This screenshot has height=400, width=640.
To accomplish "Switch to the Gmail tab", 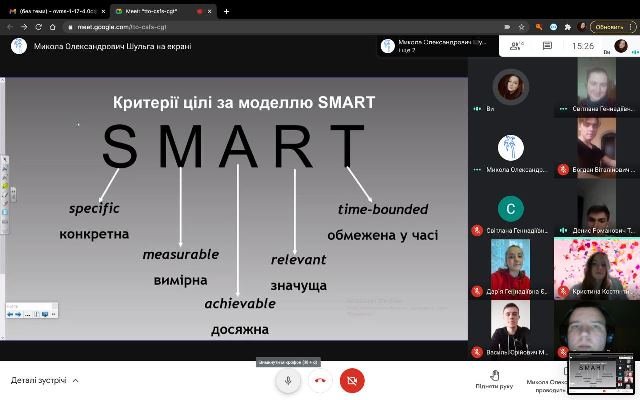I will (x=56, y=11).
